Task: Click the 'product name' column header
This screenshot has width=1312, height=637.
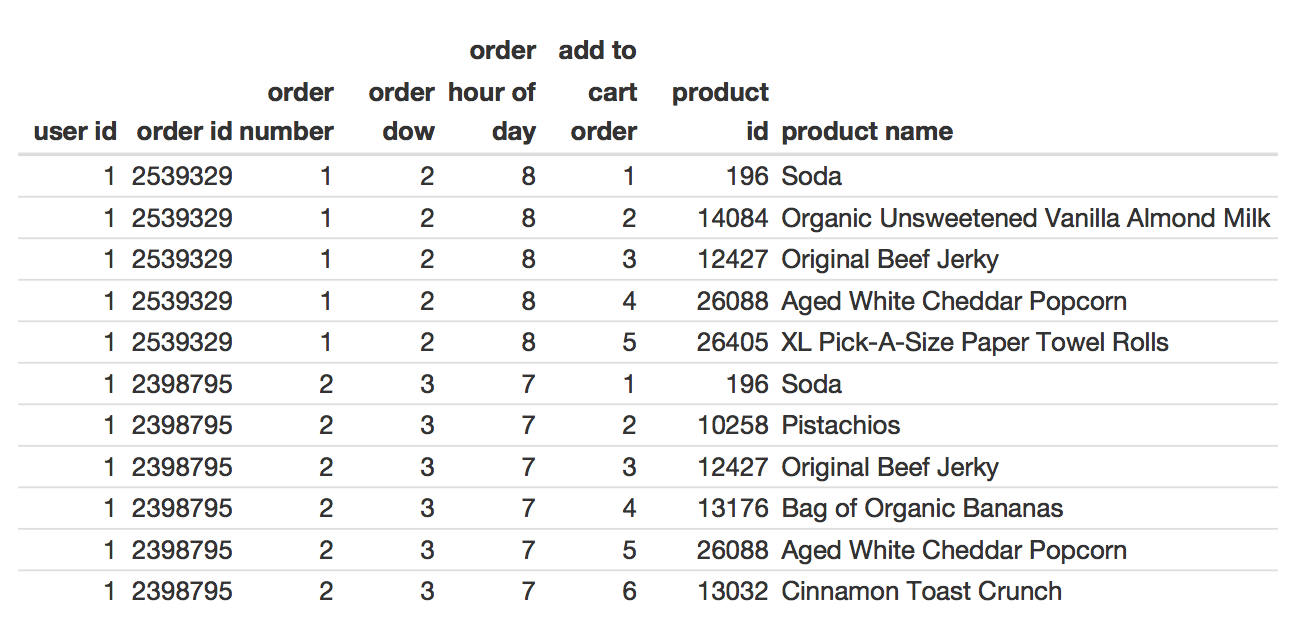Action: point(867,132)
